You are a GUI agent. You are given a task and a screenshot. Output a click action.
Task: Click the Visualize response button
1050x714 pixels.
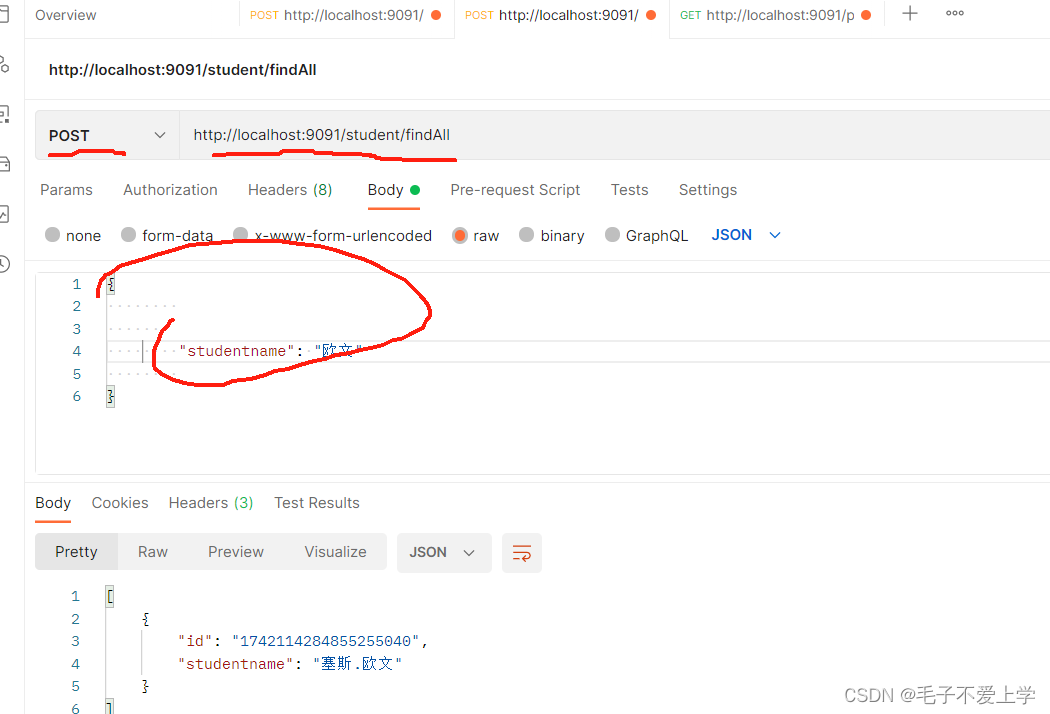coord(335,551)
